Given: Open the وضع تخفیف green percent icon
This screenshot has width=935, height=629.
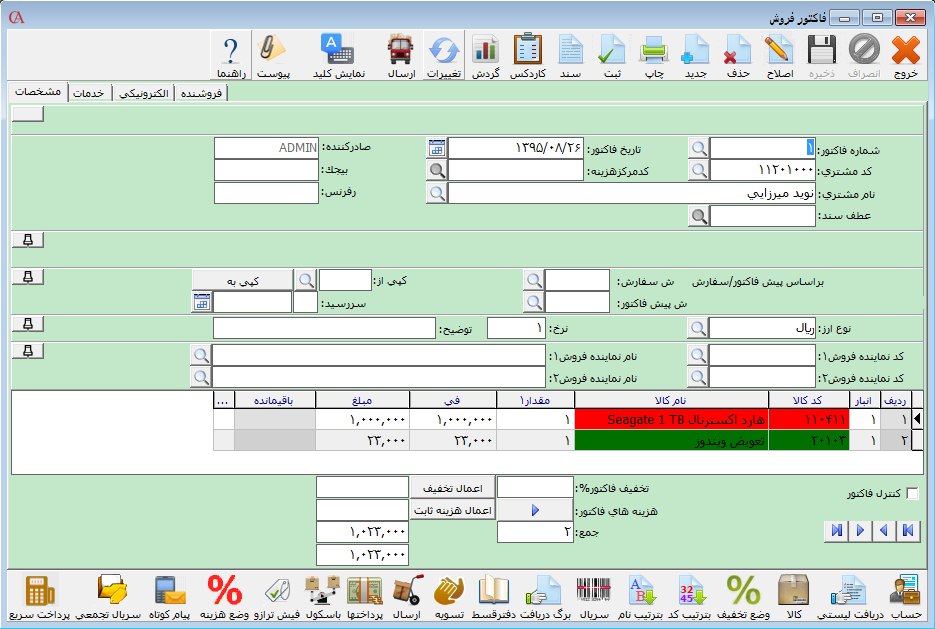Looking at the screenshot, I should (743, 597).
